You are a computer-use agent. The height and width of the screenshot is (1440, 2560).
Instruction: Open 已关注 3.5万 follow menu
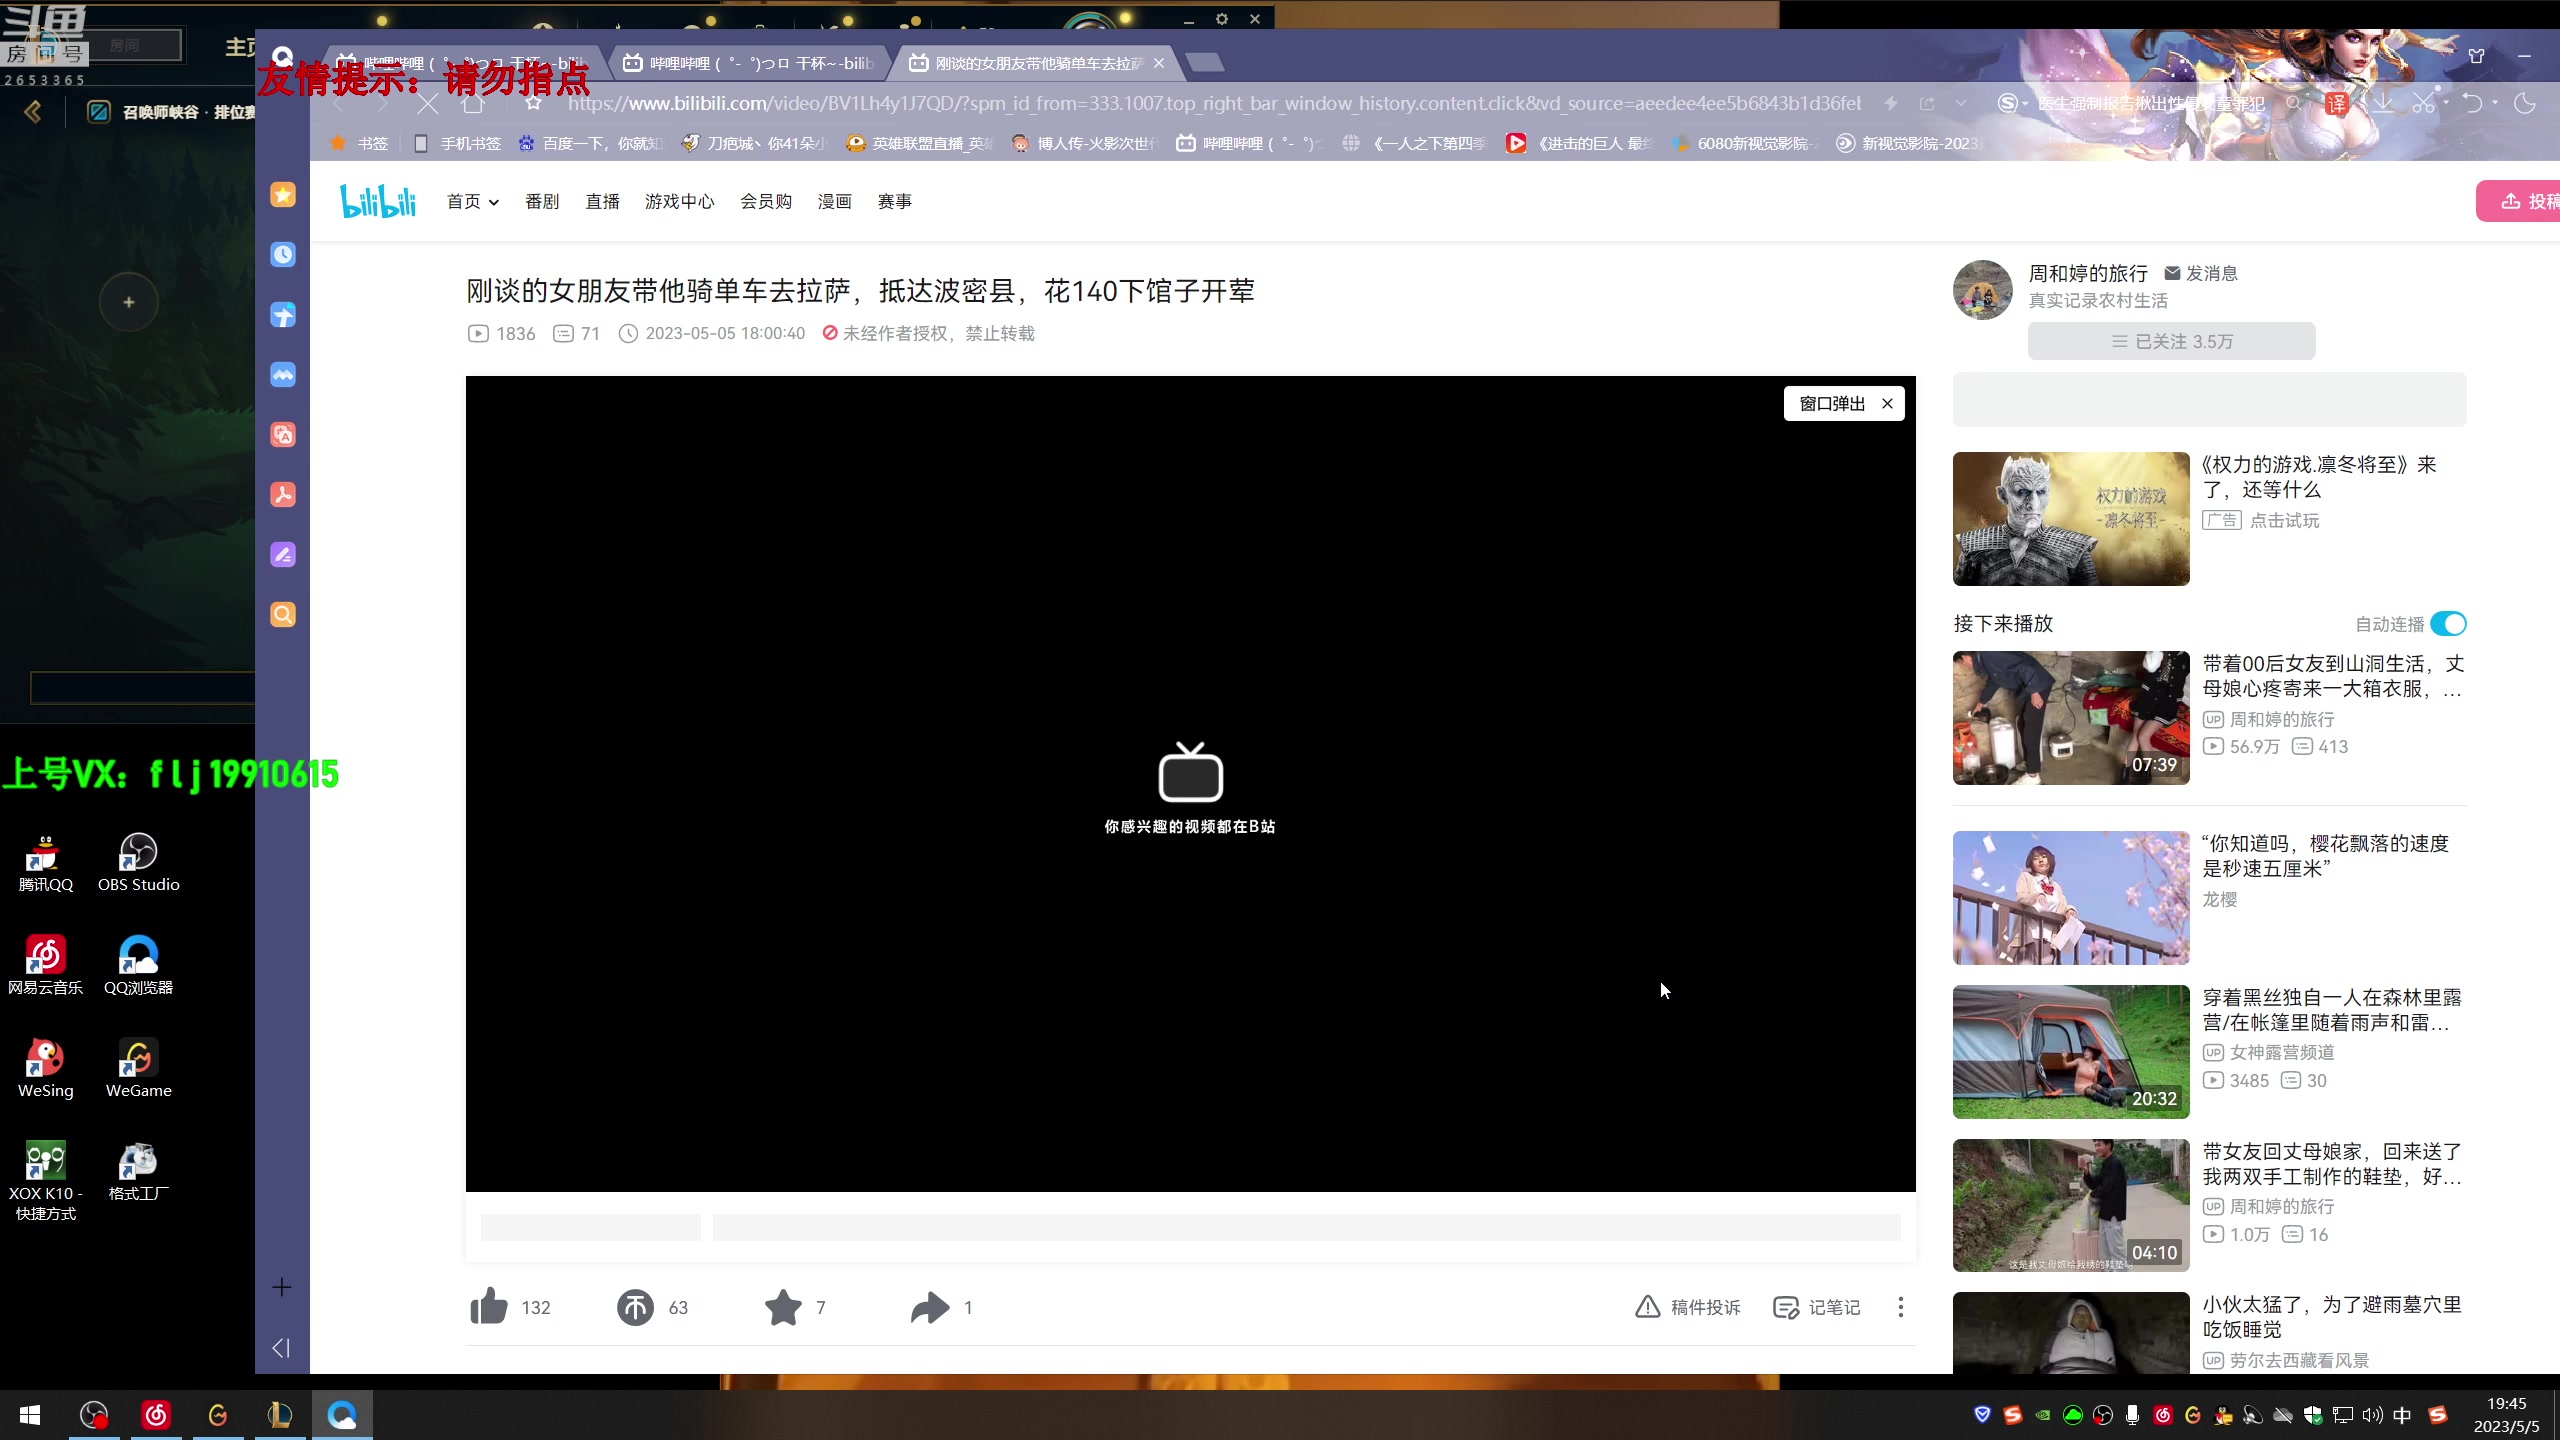(2171, 341)
